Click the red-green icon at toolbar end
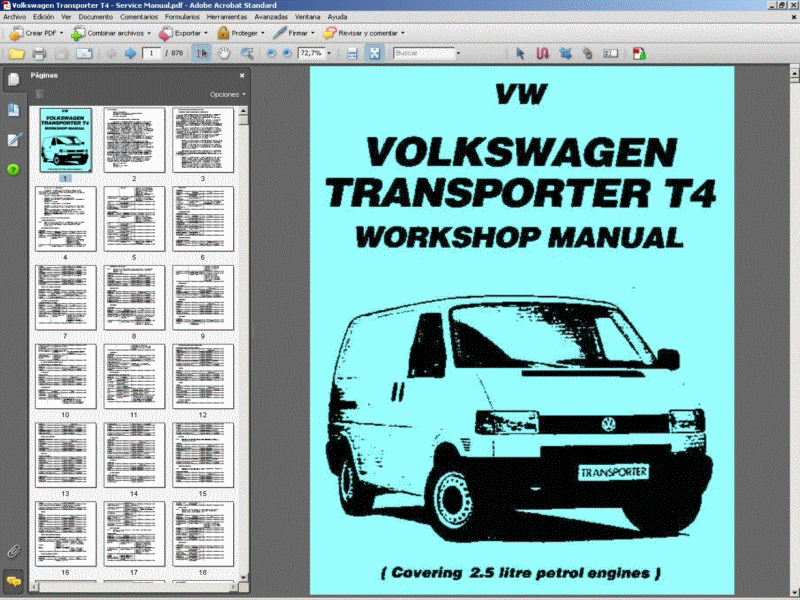800x600 pixels. click(639, 54)
